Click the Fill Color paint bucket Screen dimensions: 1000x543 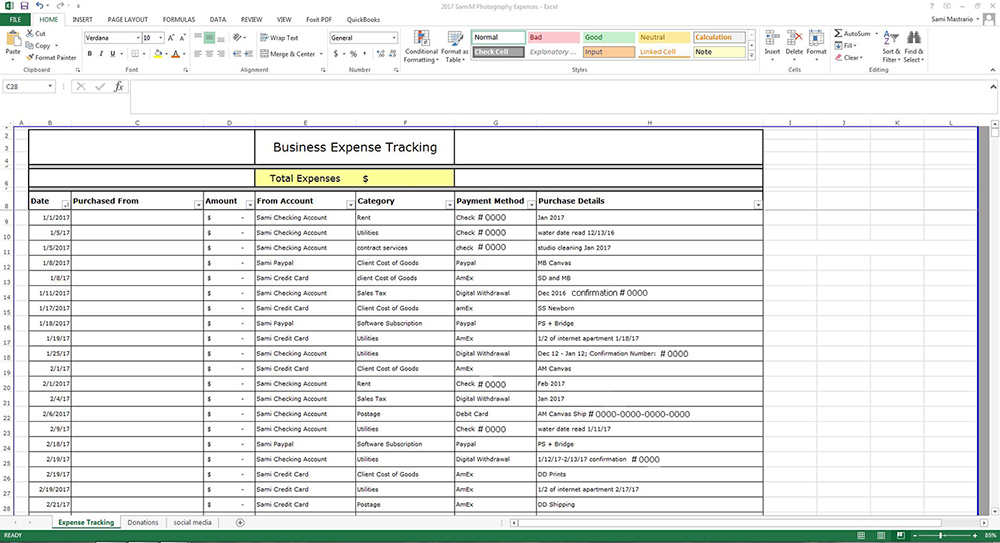coord(158,54)
